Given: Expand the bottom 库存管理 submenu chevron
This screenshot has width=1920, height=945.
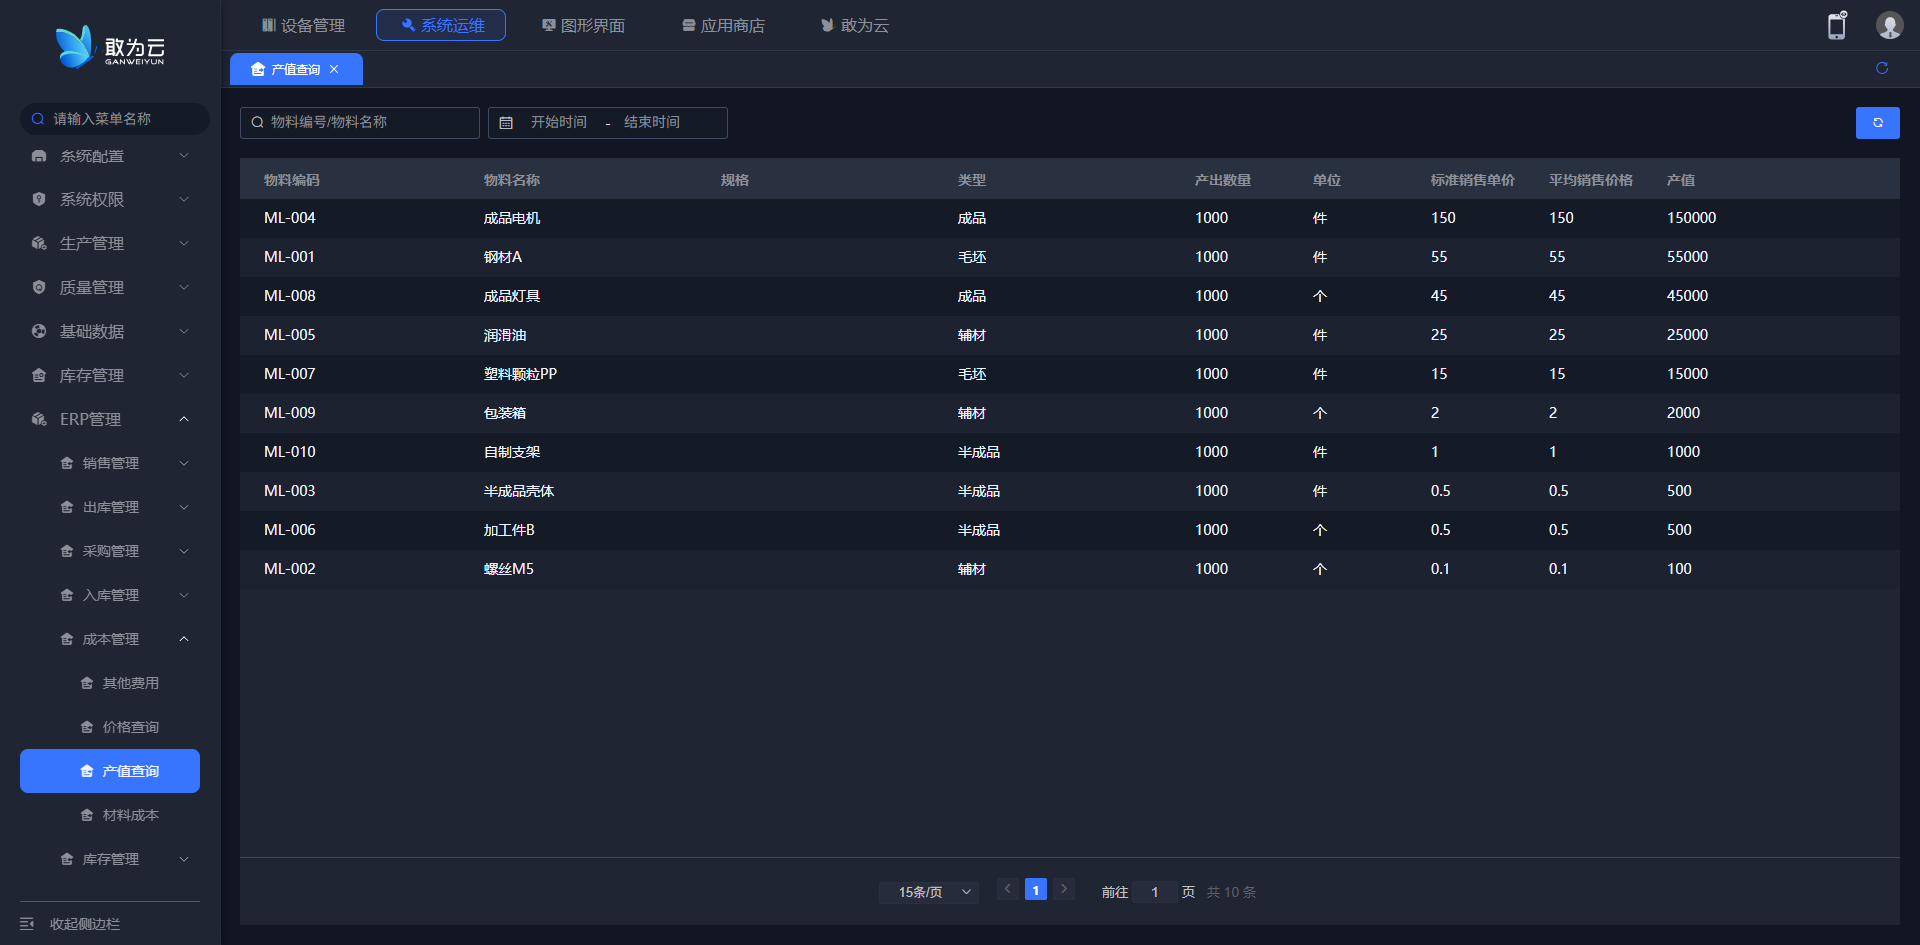Looking at the screenshot, I should pos(184,859).
